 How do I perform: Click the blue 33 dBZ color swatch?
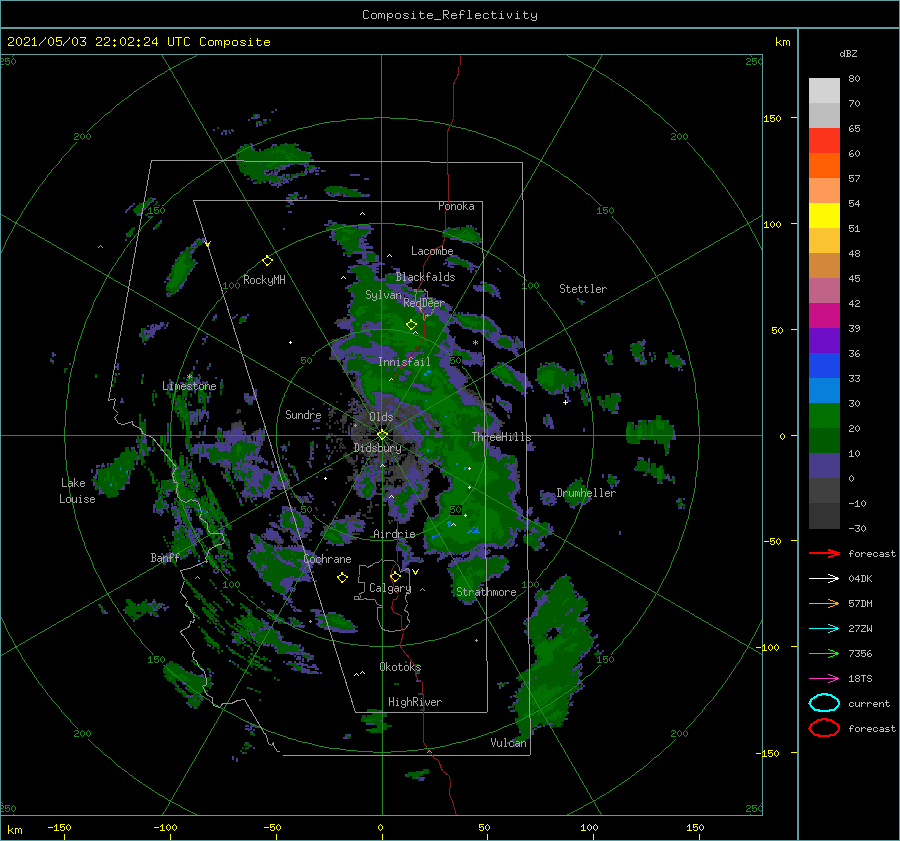(x=824, y=366)
